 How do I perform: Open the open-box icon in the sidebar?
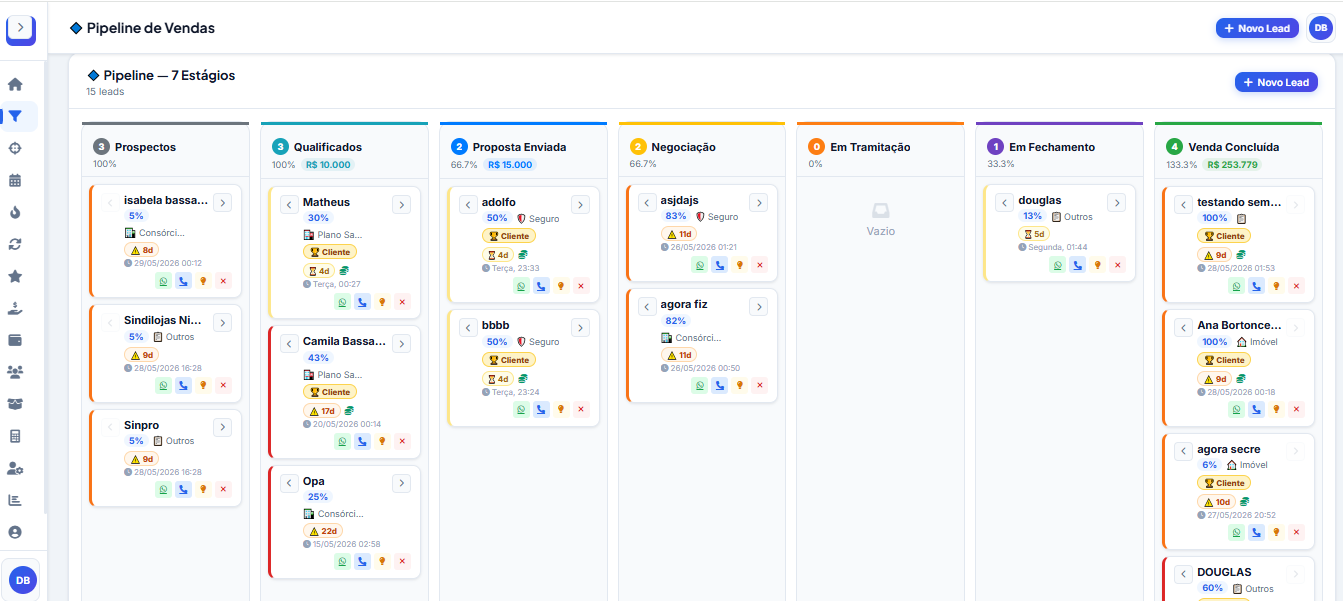tap(15, 404)
